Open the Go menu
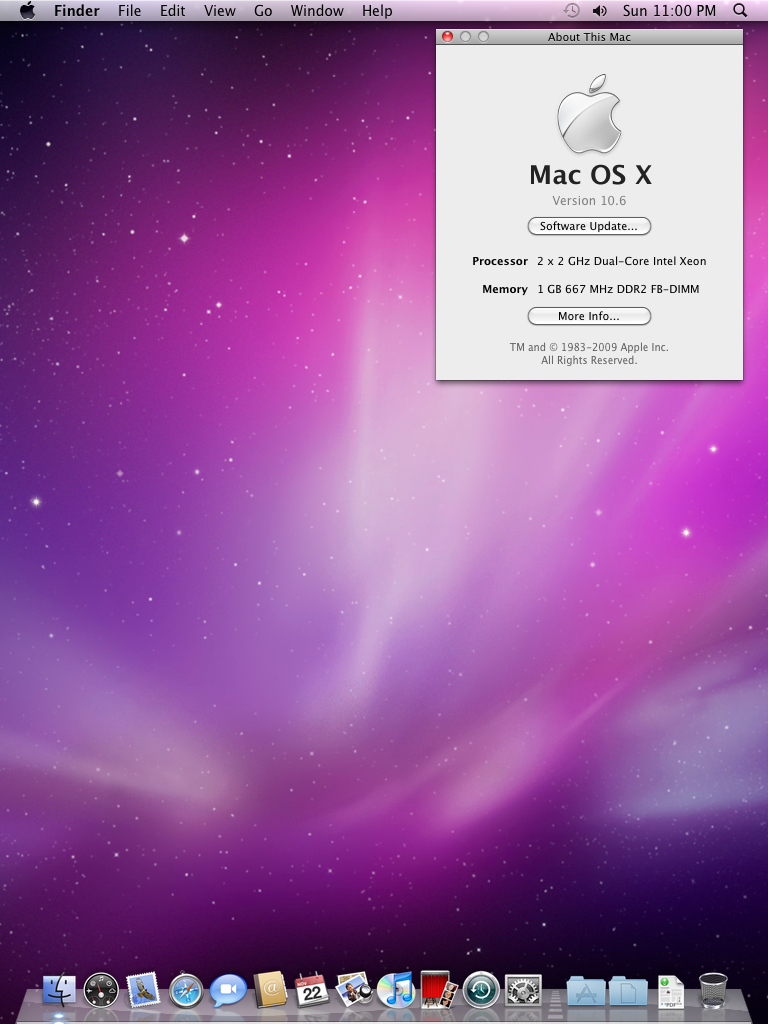This screenshot has width=768, height=1024. tap(263, 10)
